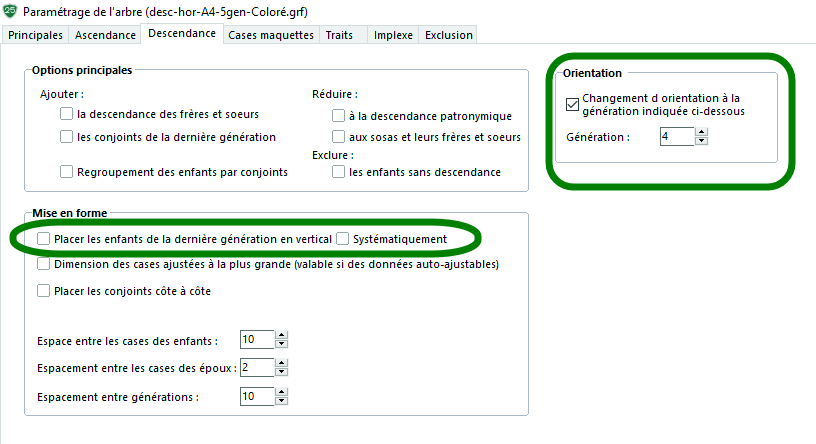Focus the Espacement entre les cases des époux field
The height and width of the screenshot is (444, 816).
pos(257,367)
